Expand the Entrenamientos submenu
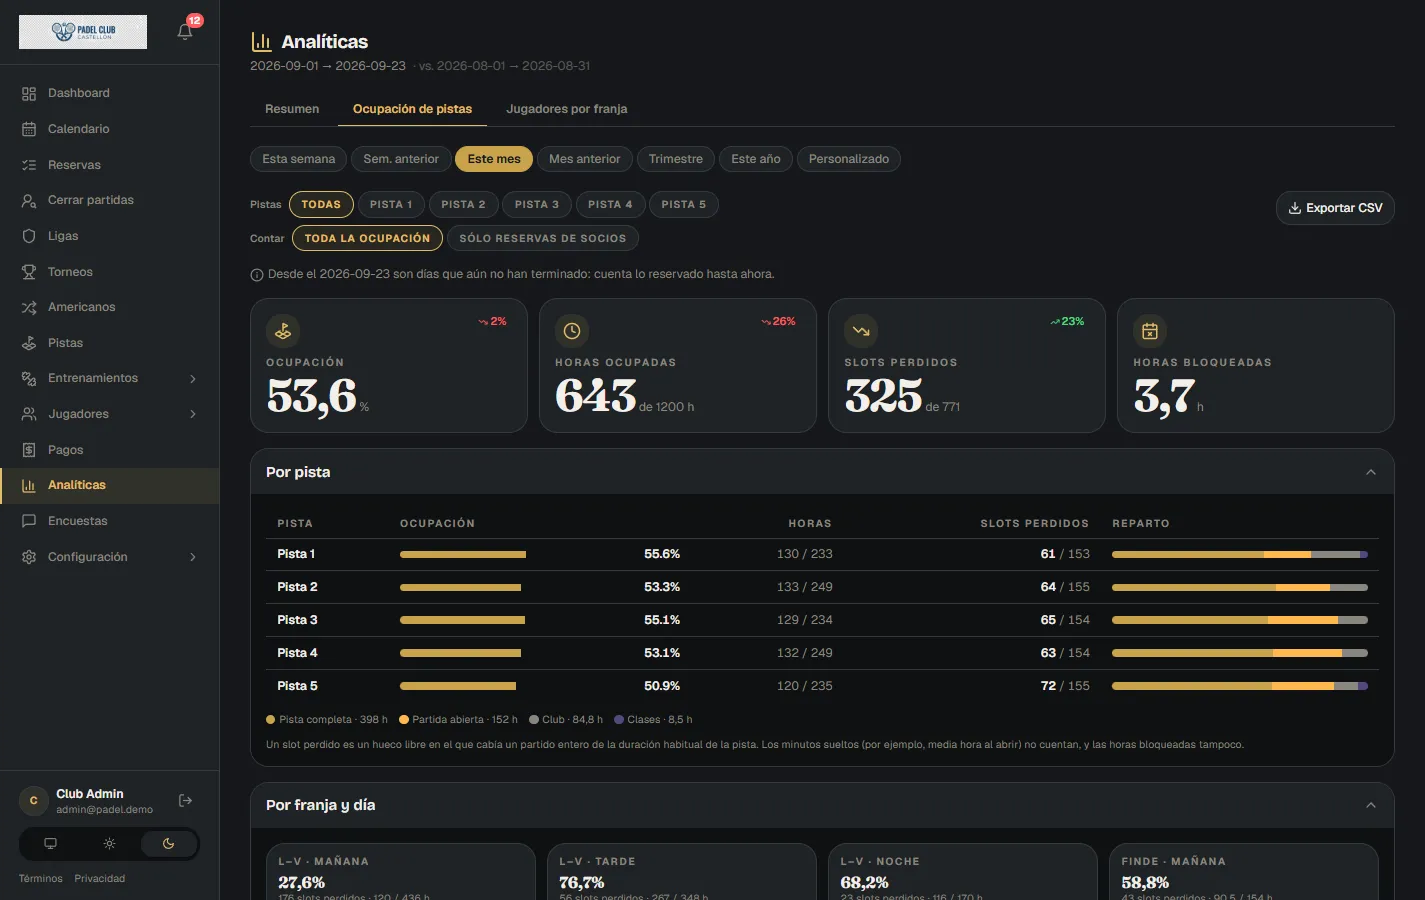 (193, 379)
